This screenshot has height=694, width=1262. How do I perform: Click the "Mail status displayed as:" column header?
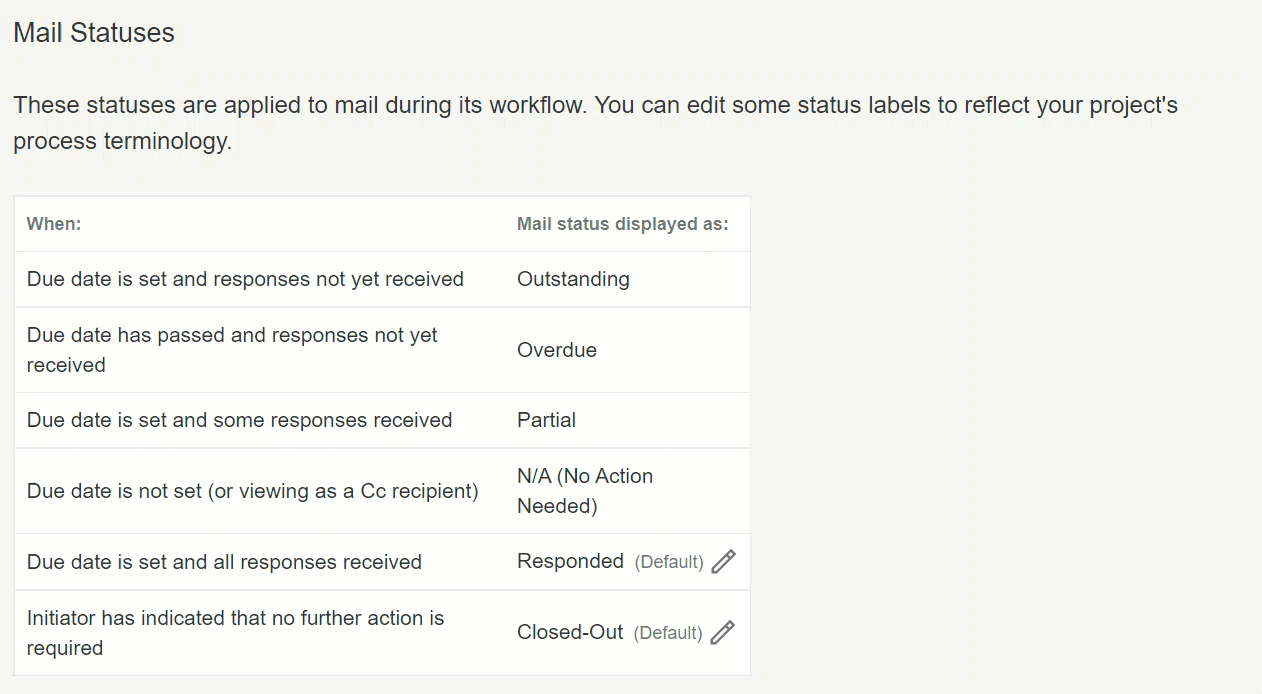coord(622,224)
